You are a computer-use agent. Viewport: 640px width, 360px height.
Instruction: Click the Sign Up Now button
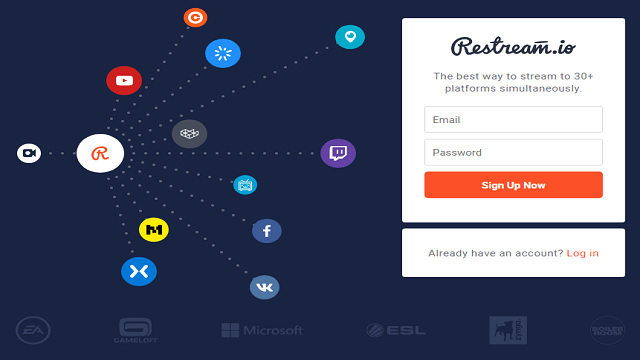click(513, 185)
